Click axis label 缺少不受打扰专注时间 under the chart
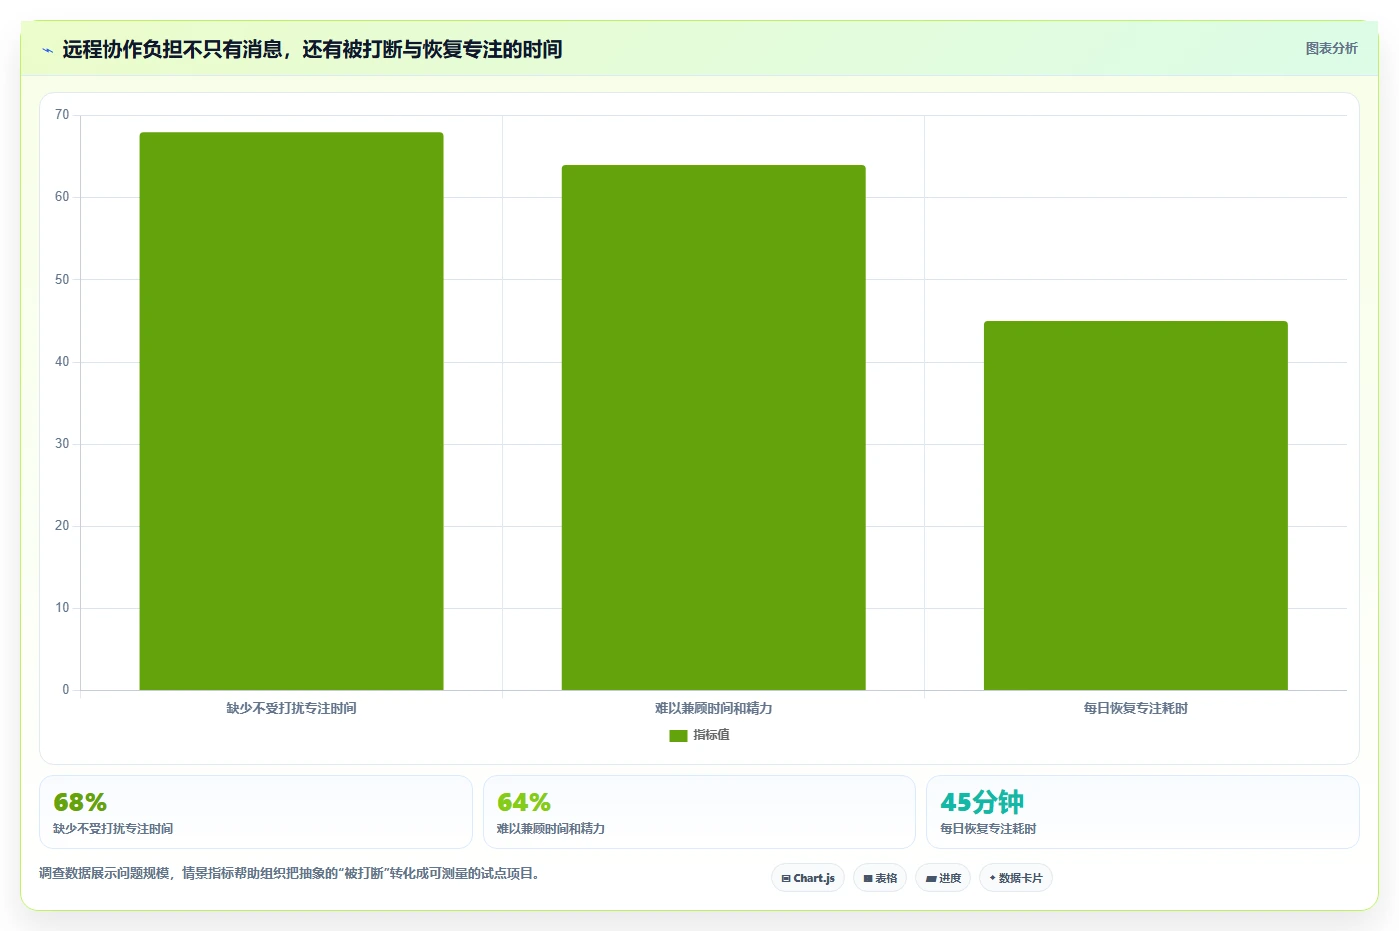This screenshot has height=931, width=1399. (x=291, y=708)
